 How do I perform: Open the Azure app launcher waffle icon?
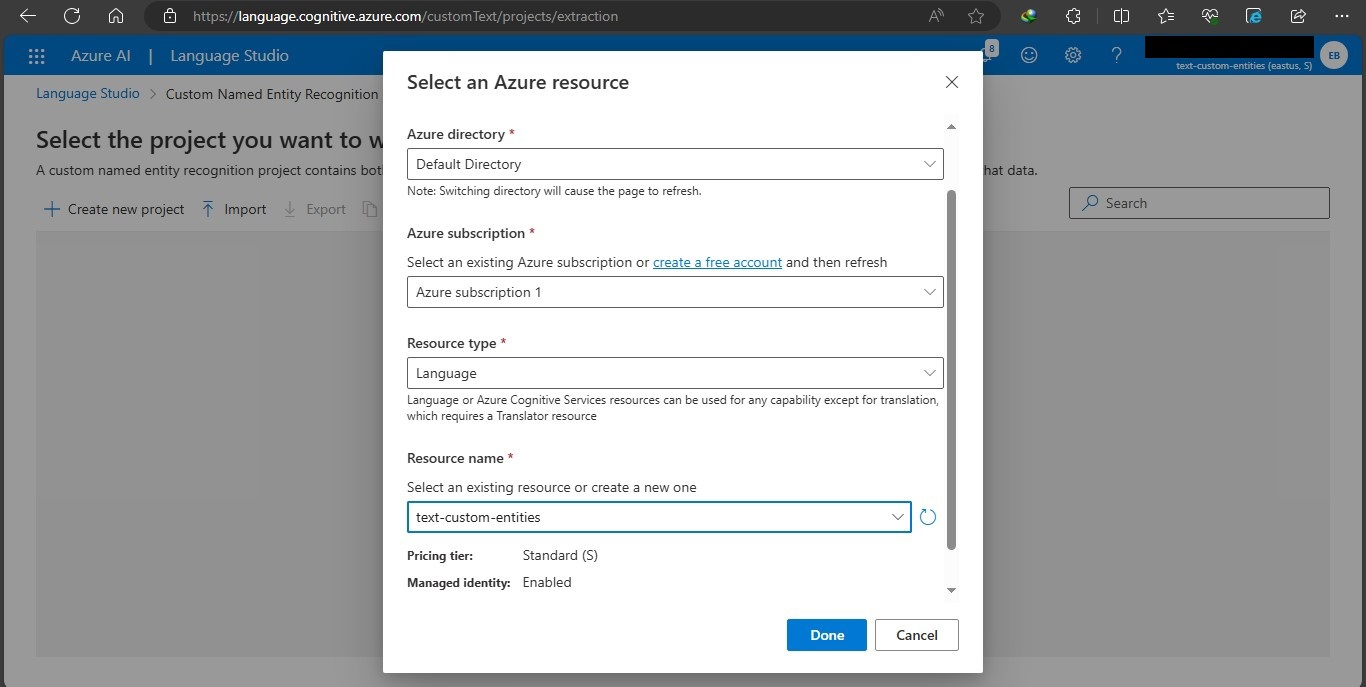pos(37,56)
